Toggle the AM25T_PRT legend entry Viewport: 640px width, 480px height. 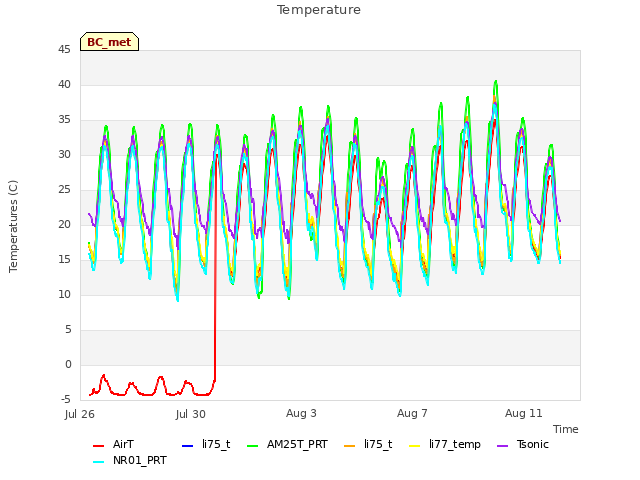pos(288,444)
